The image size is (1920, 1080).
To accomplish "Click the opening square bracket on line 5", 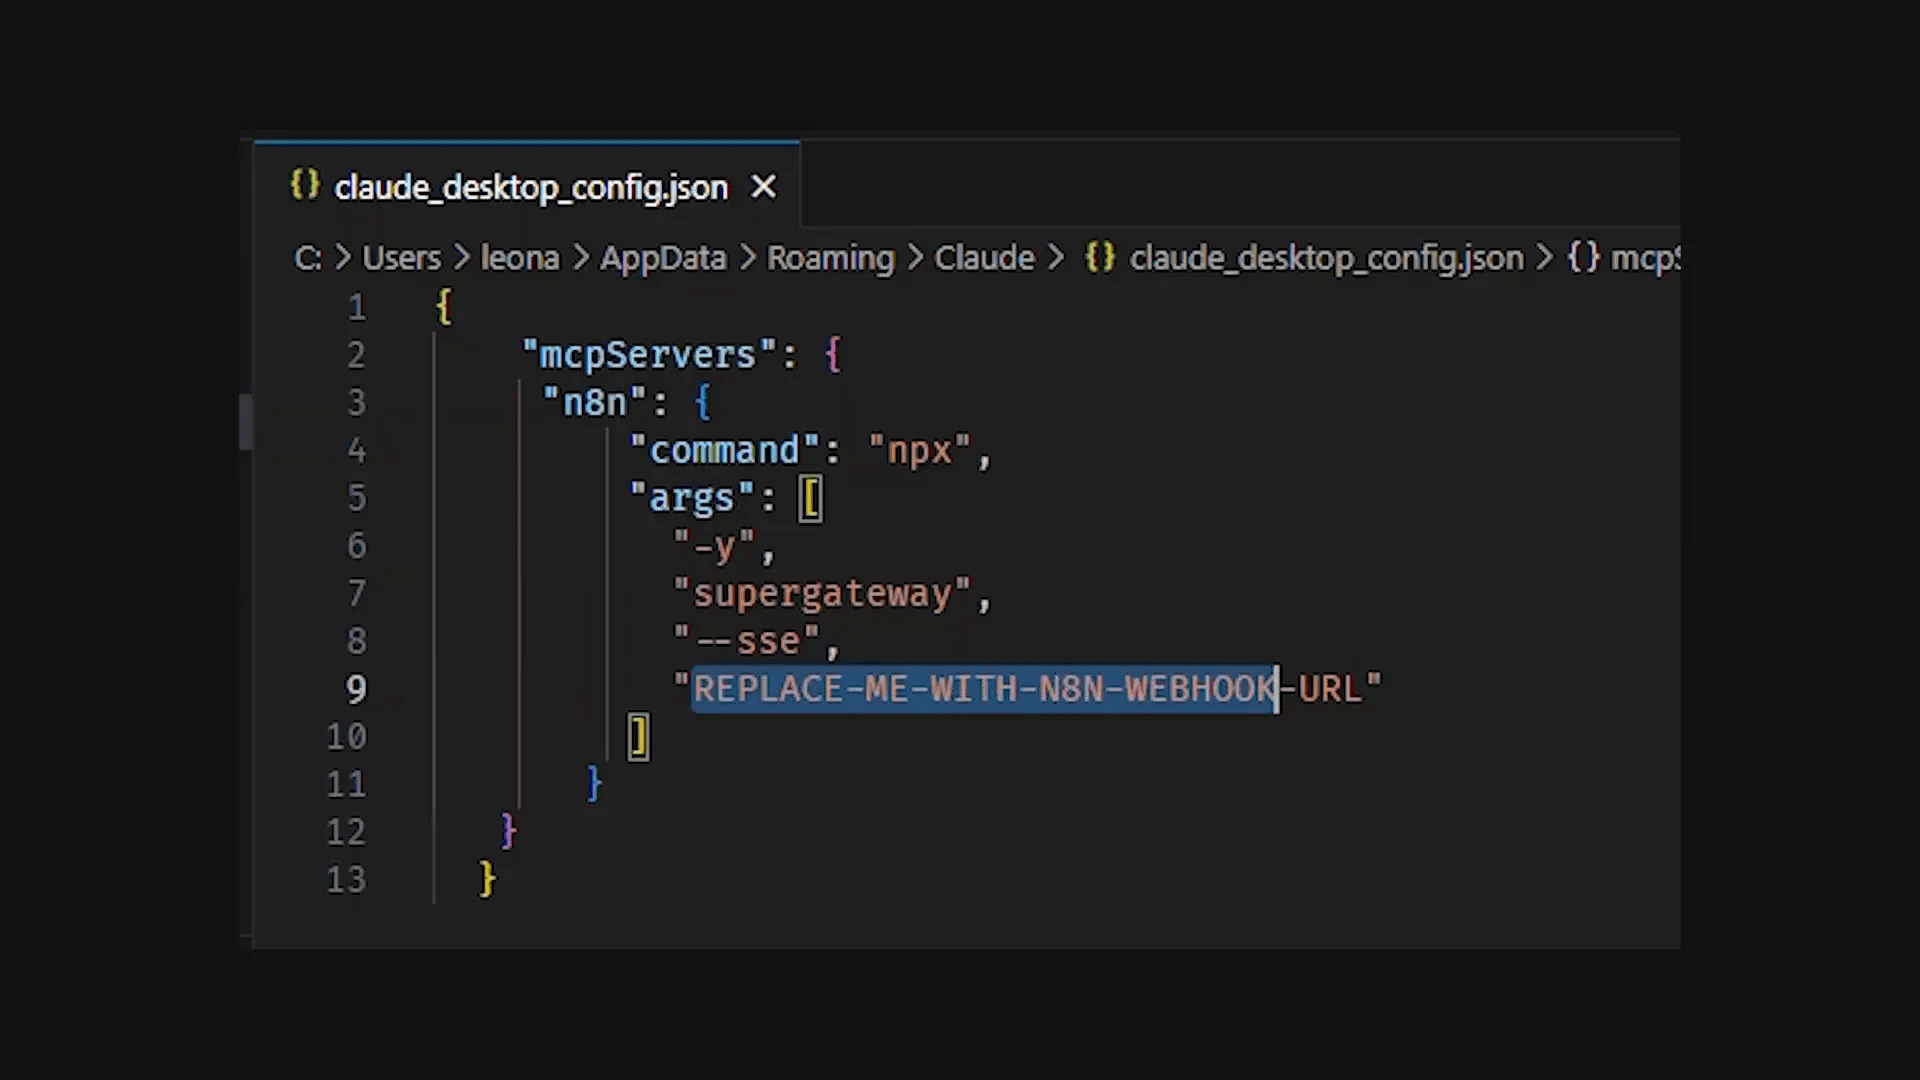I will (x=811, y=498).
